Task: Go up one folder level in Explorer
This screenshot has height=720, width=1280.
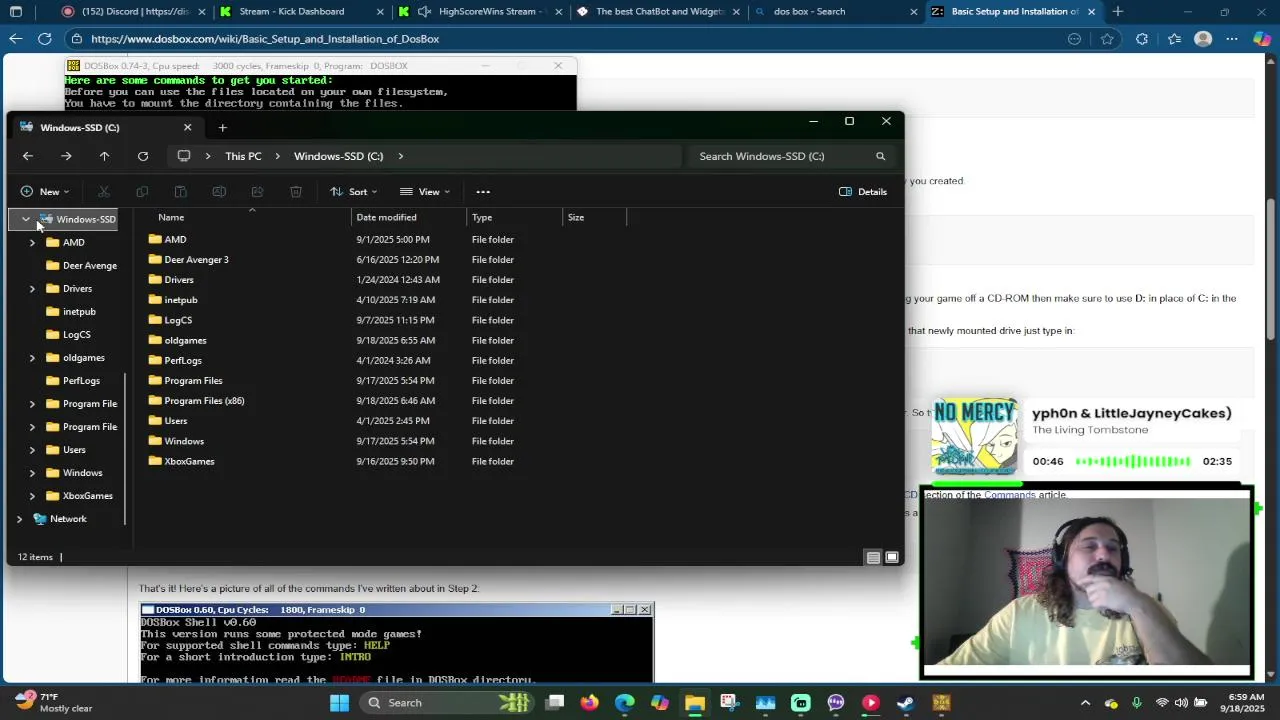Action: (104, 156)
